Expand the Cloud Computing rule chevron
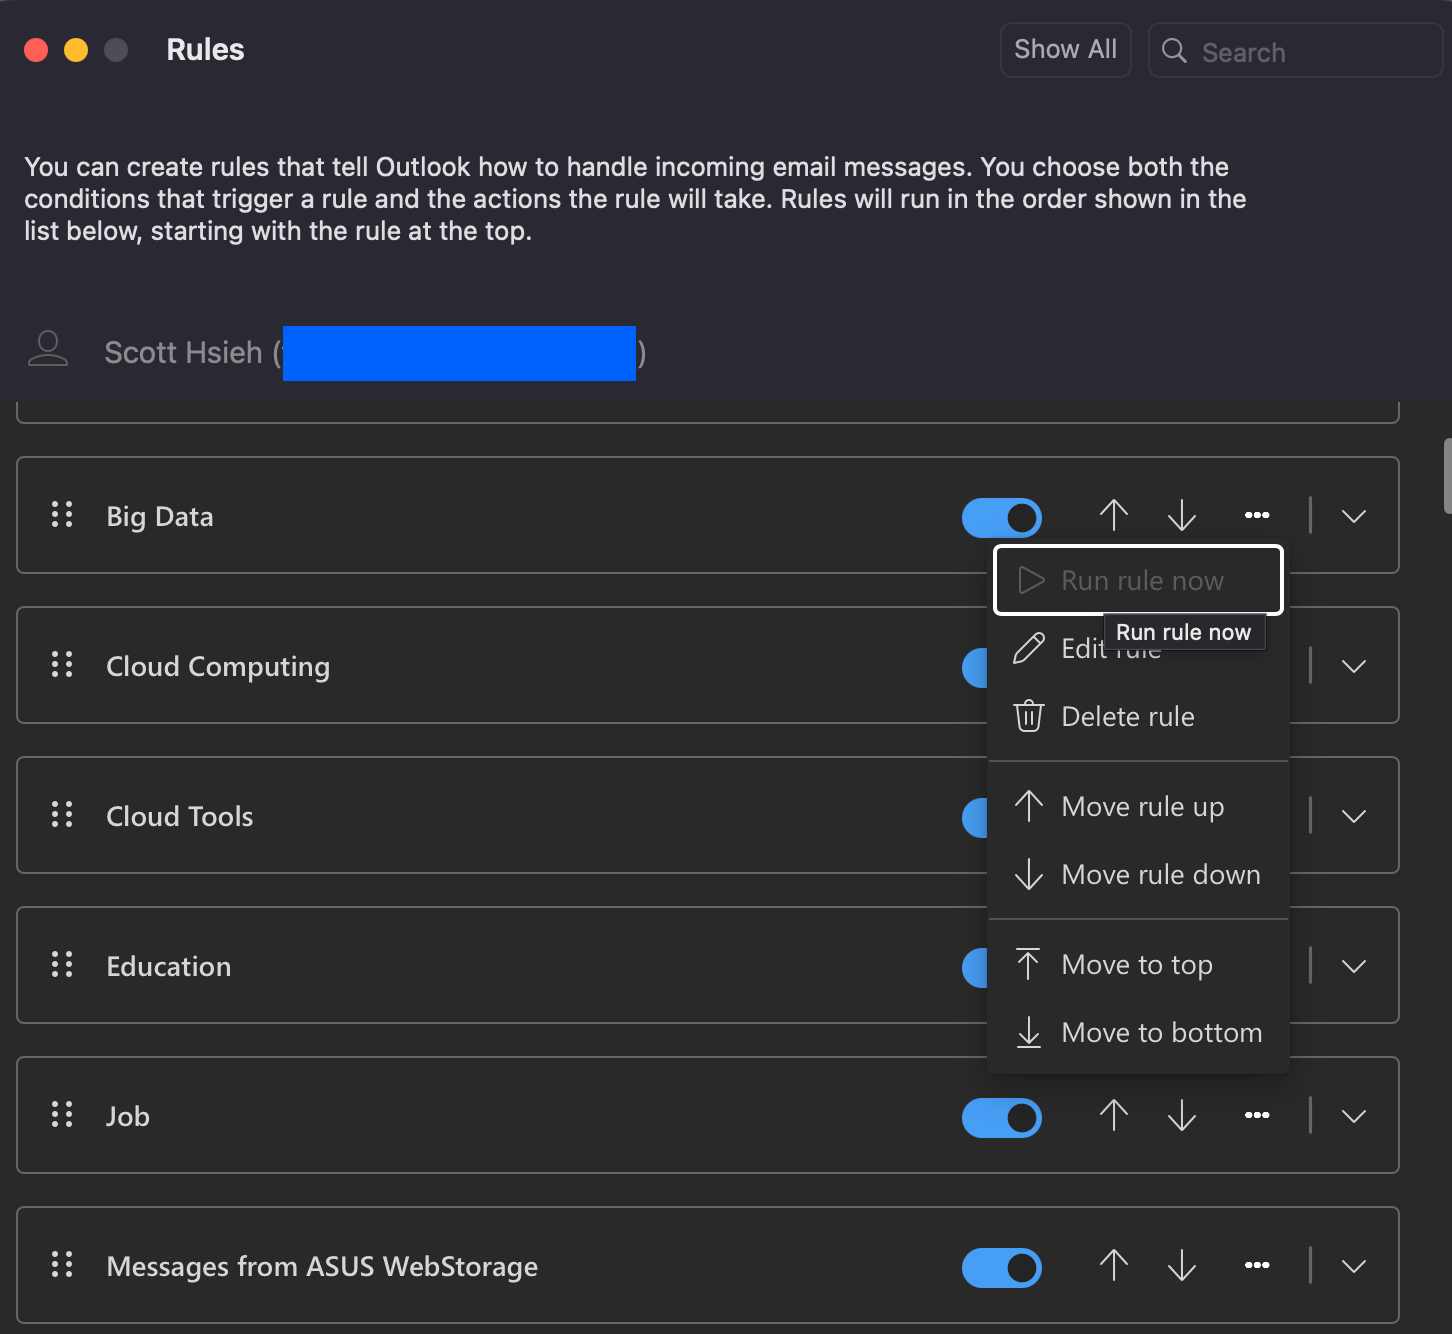This screenshot has height=1334, width=1452. pyautogui.click(x=1353, y=666)
